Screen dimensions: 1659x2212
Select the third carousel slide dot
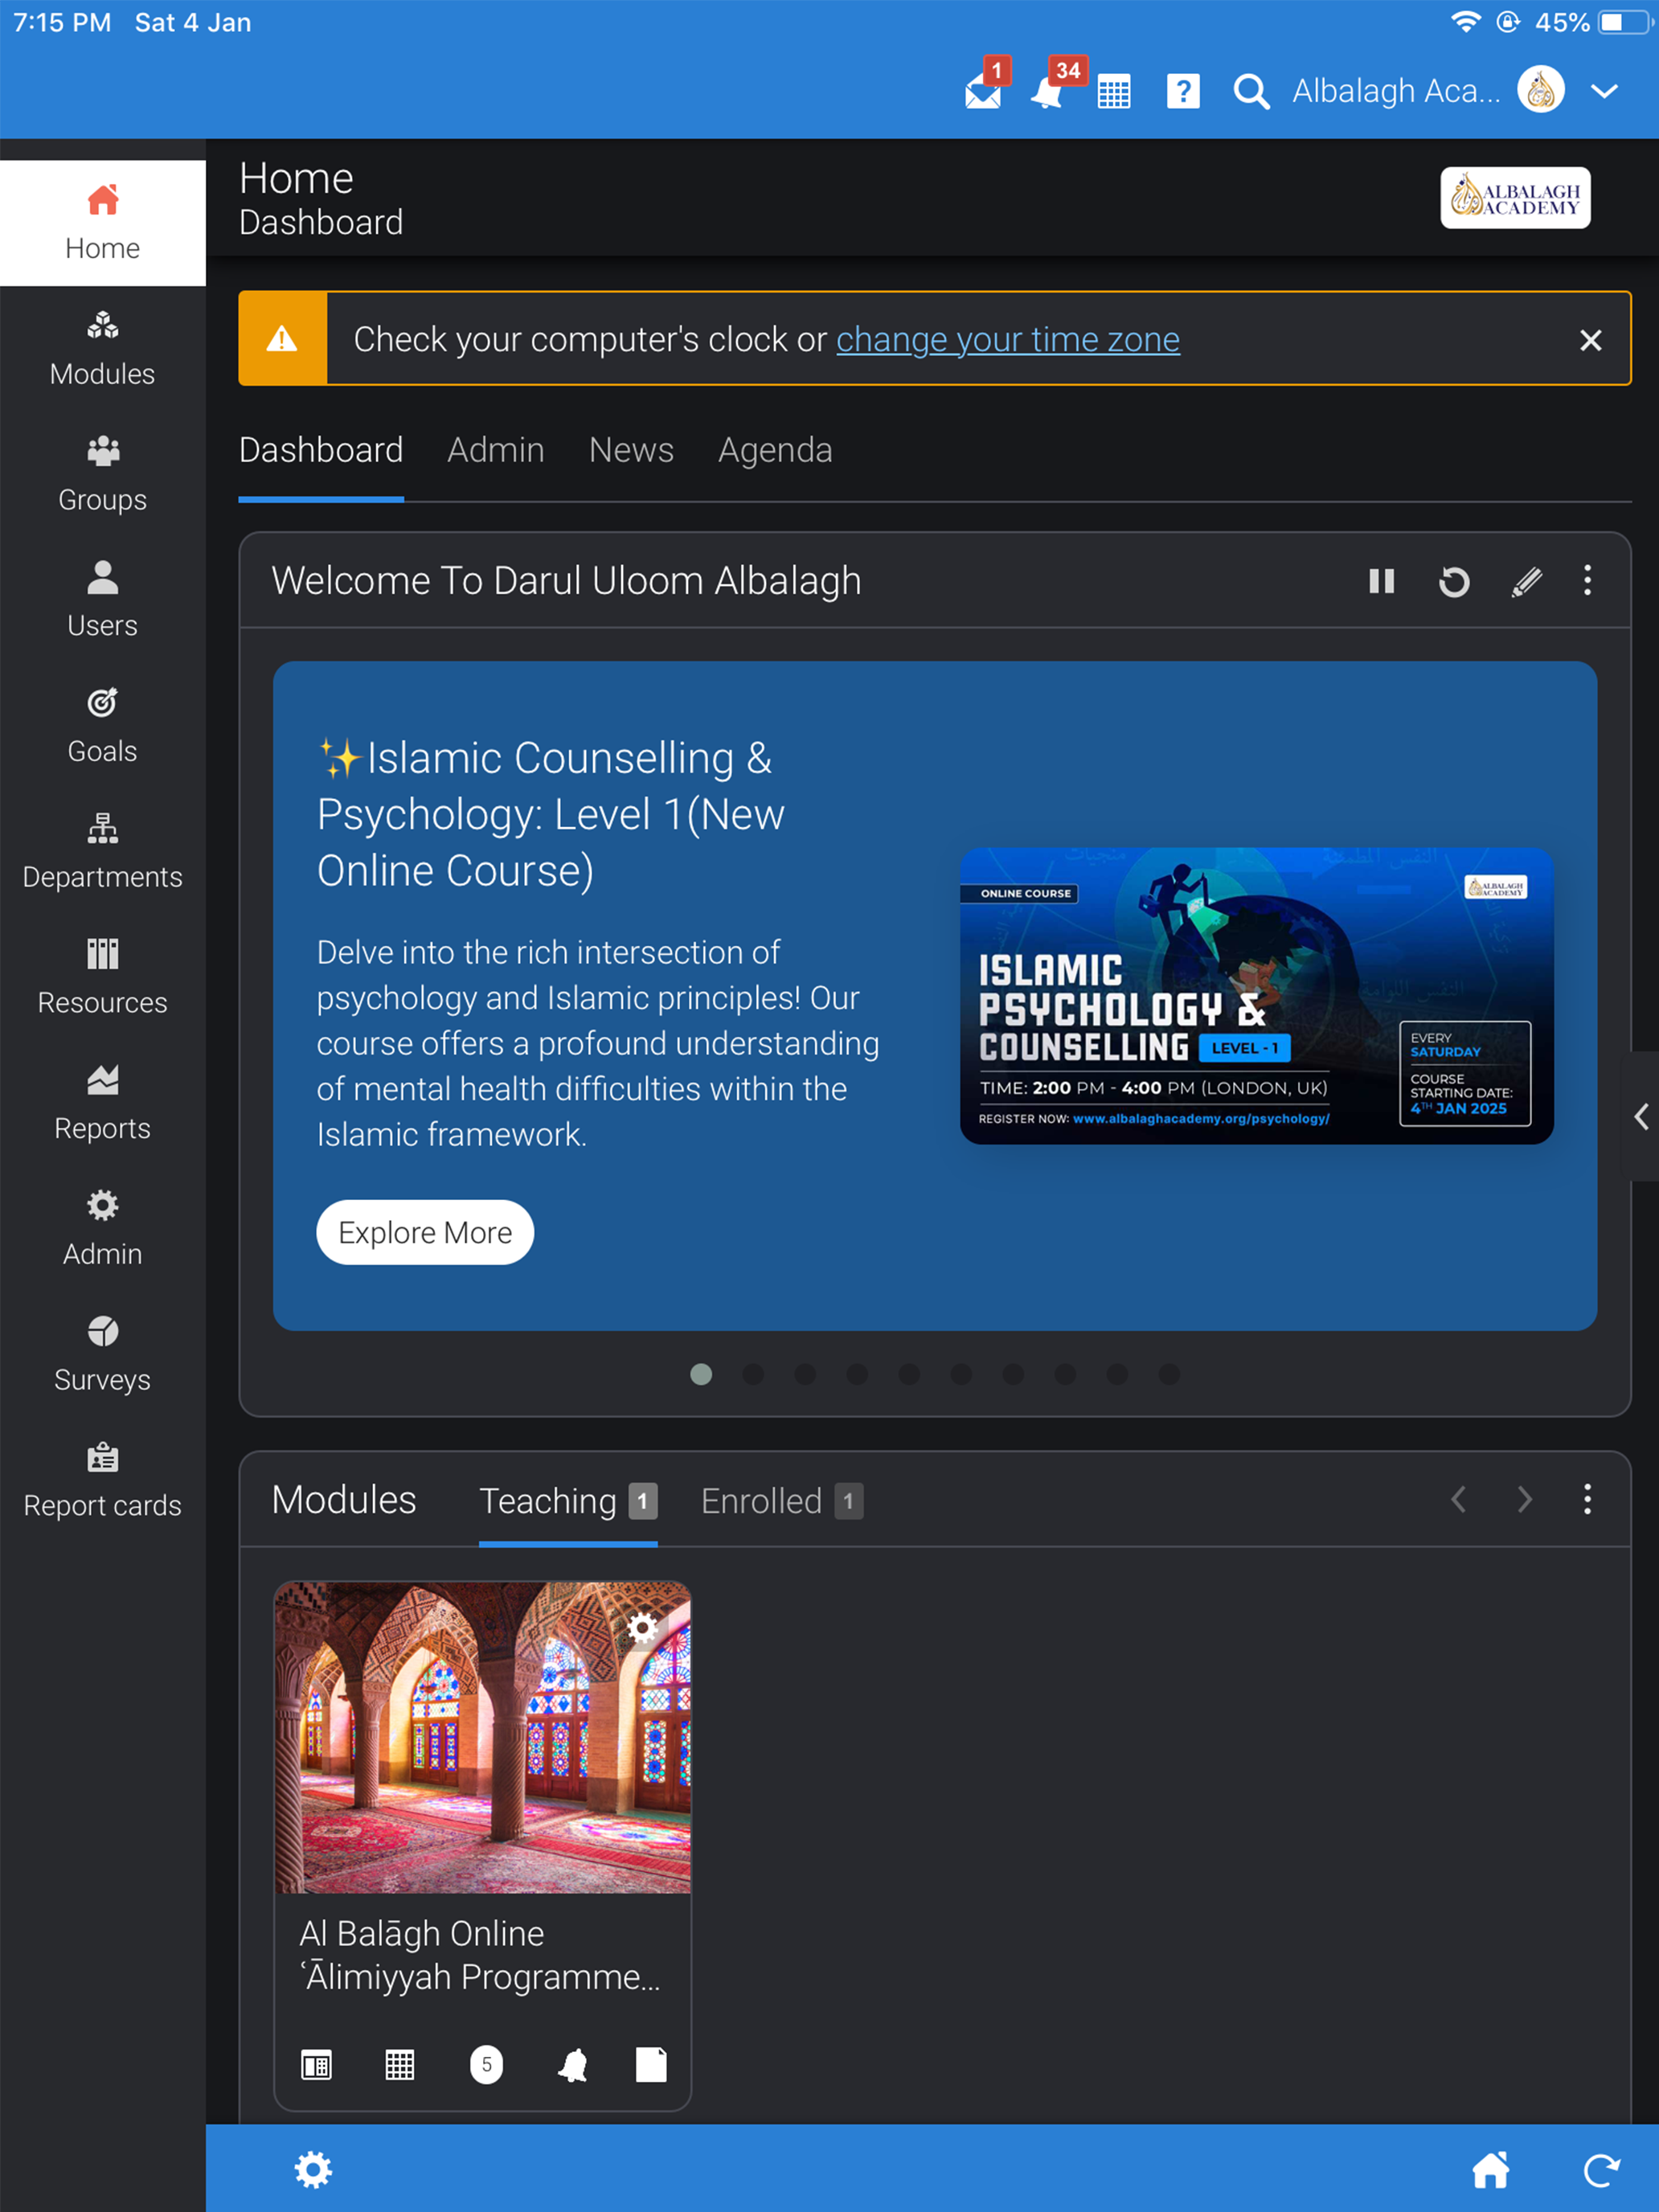point(805,1374)
